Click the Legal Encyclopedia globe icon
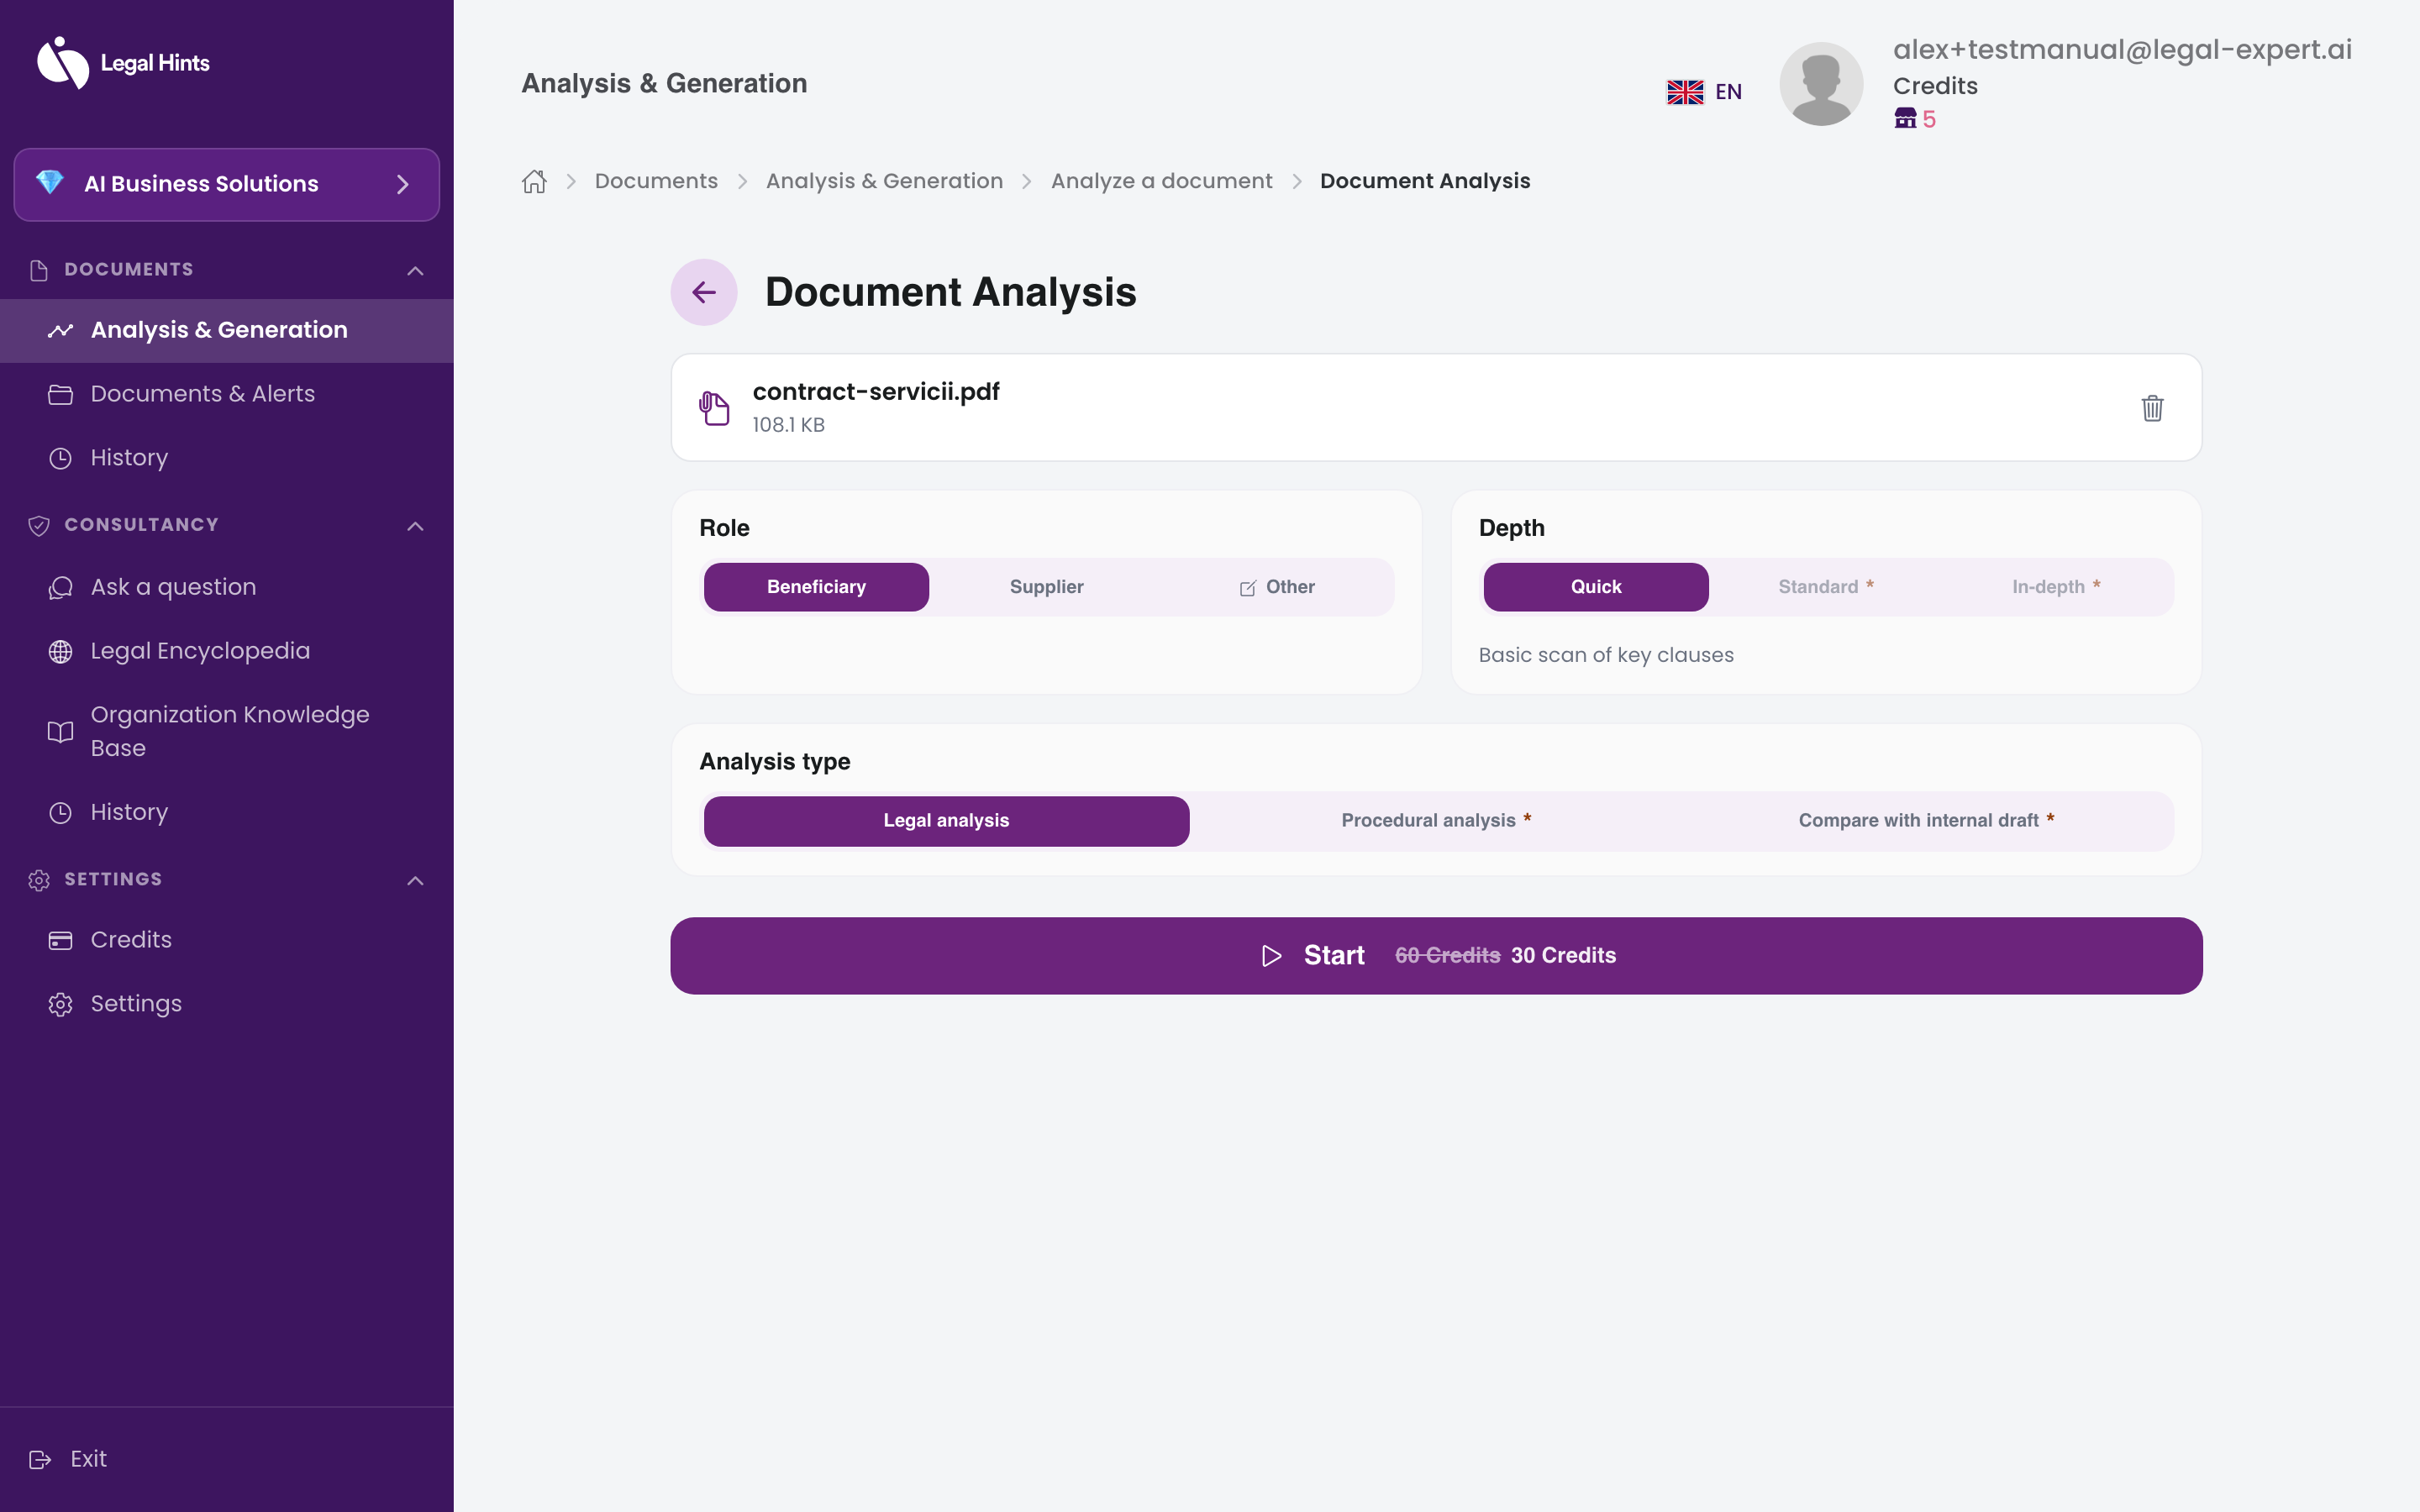Image resolution: width=2420 pixels, height=1512 pixels. pyautogui.click(x=61, y=652)
